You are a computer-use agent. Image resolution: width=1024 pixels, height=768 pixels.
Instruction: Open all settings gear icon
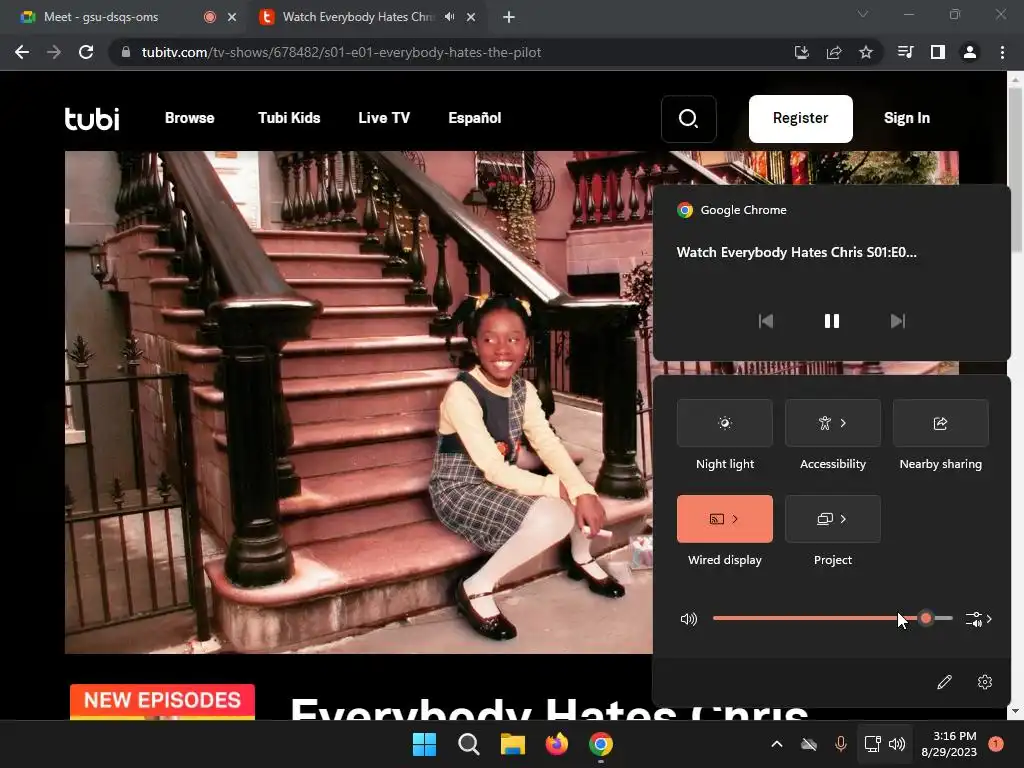[985, 682]
